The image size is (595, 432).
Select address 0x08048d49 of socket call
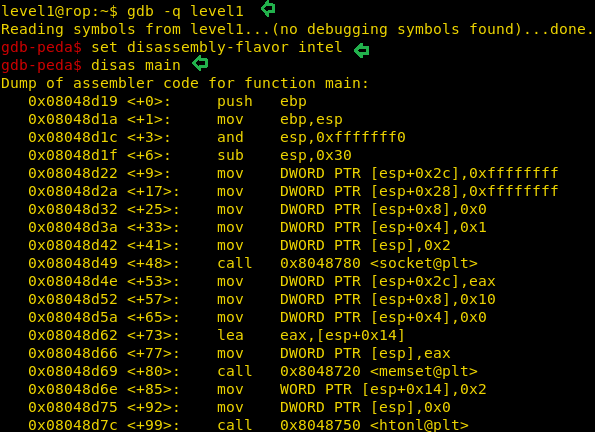(73, 263)
